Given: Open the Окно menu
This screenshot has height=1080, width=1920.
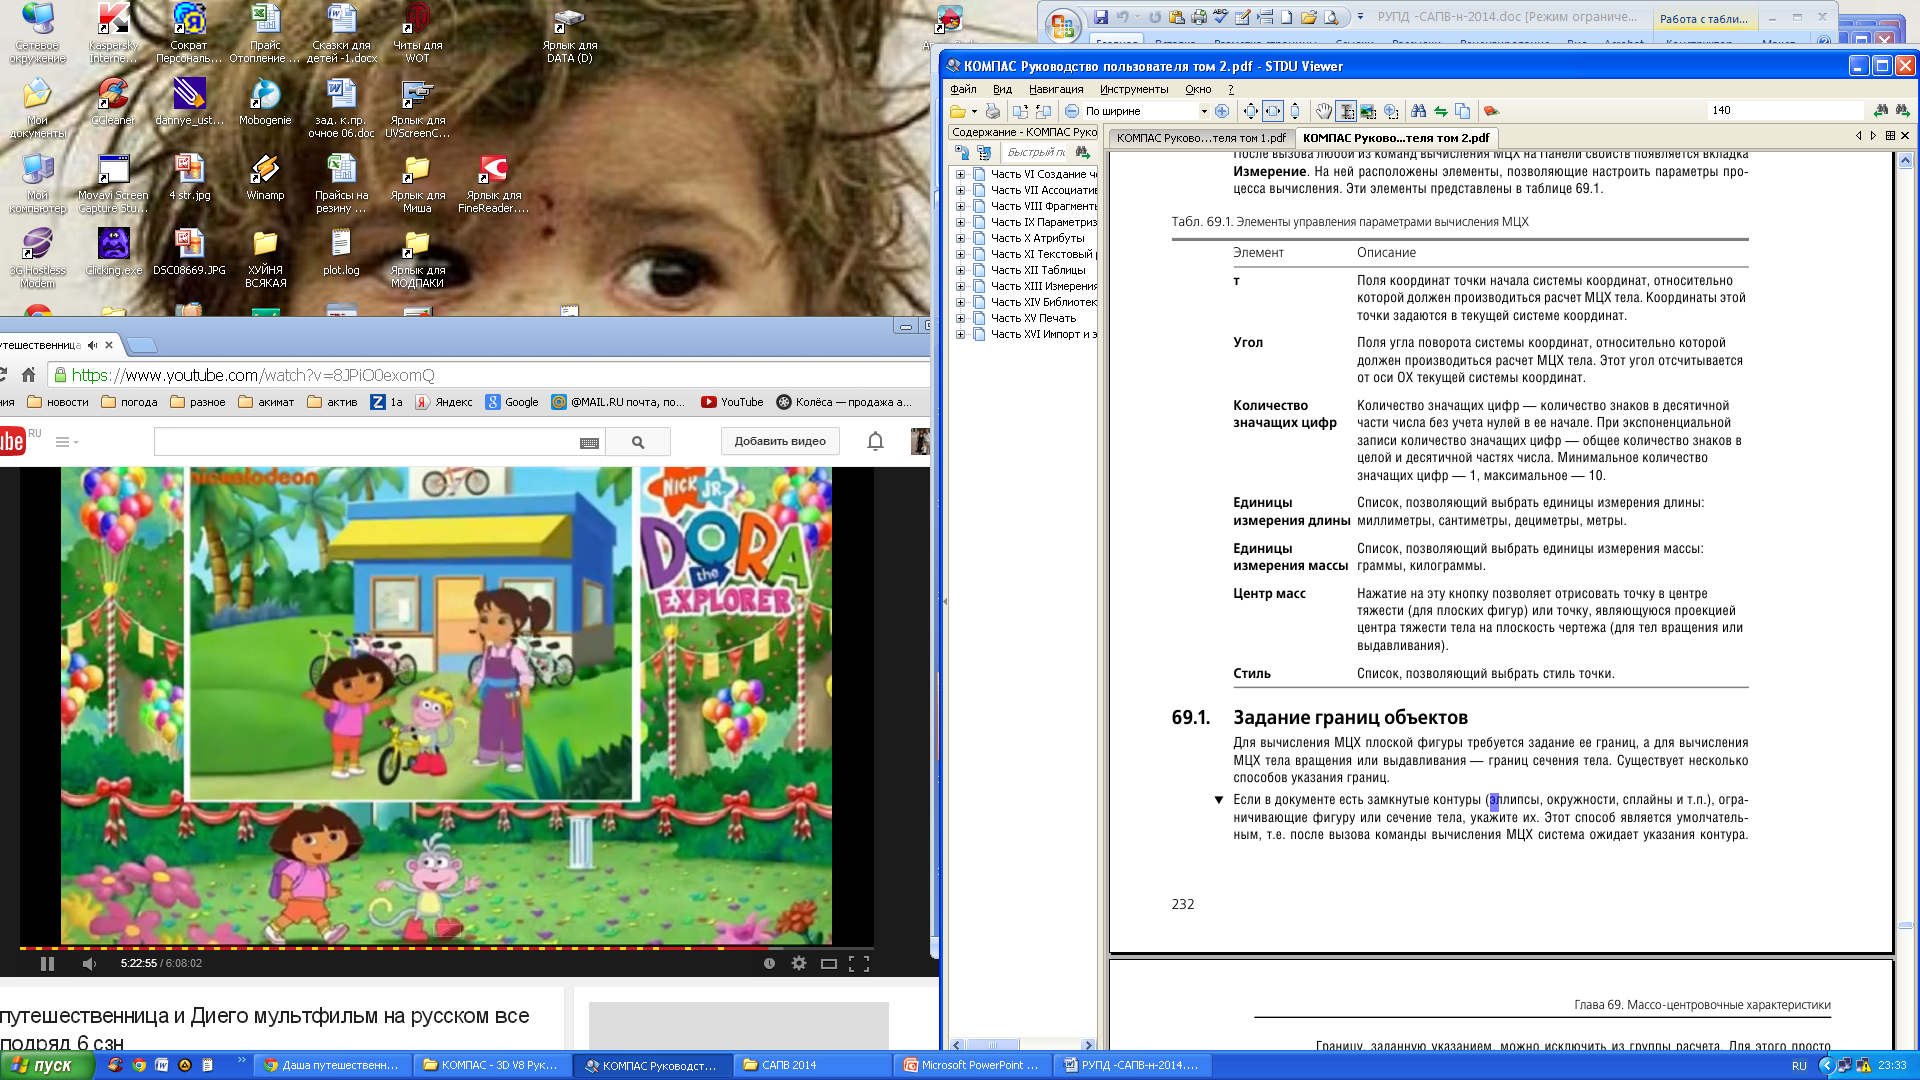Looking at the screenshot, I should coord(1198,89).
